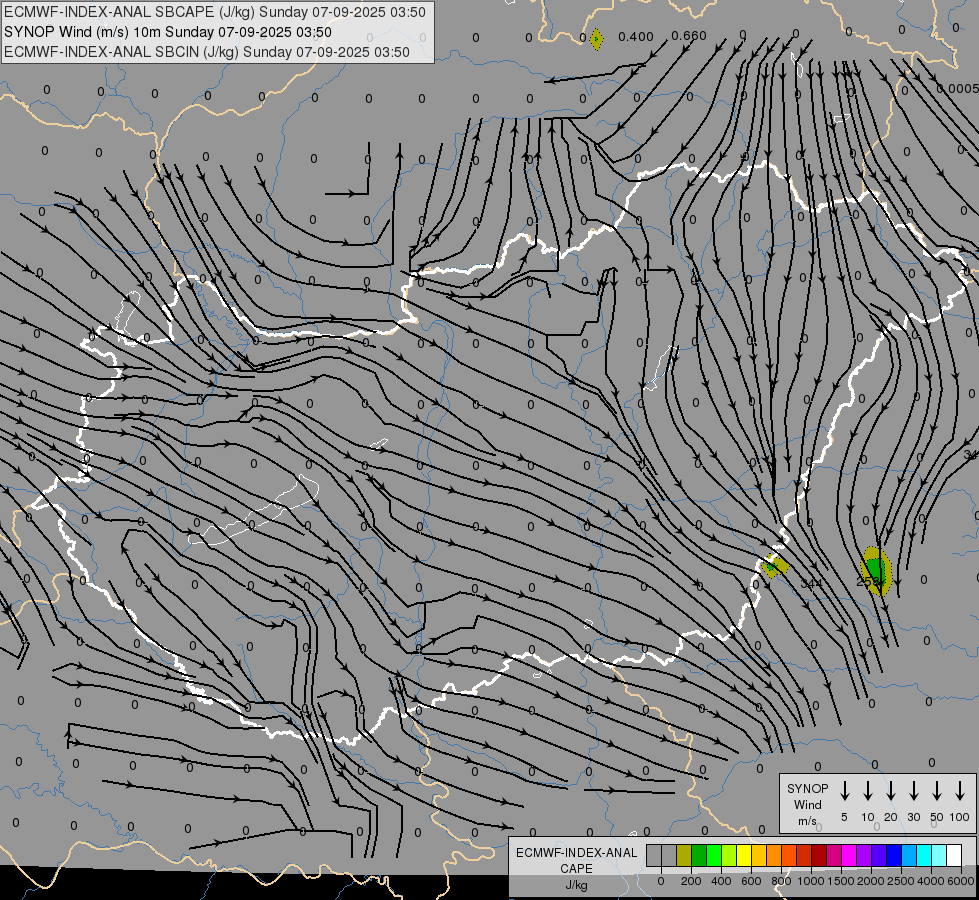The height and width of the screenshot is (900, 979).
Task: Click the 800 tick label on colour scale
Action: 781,881
